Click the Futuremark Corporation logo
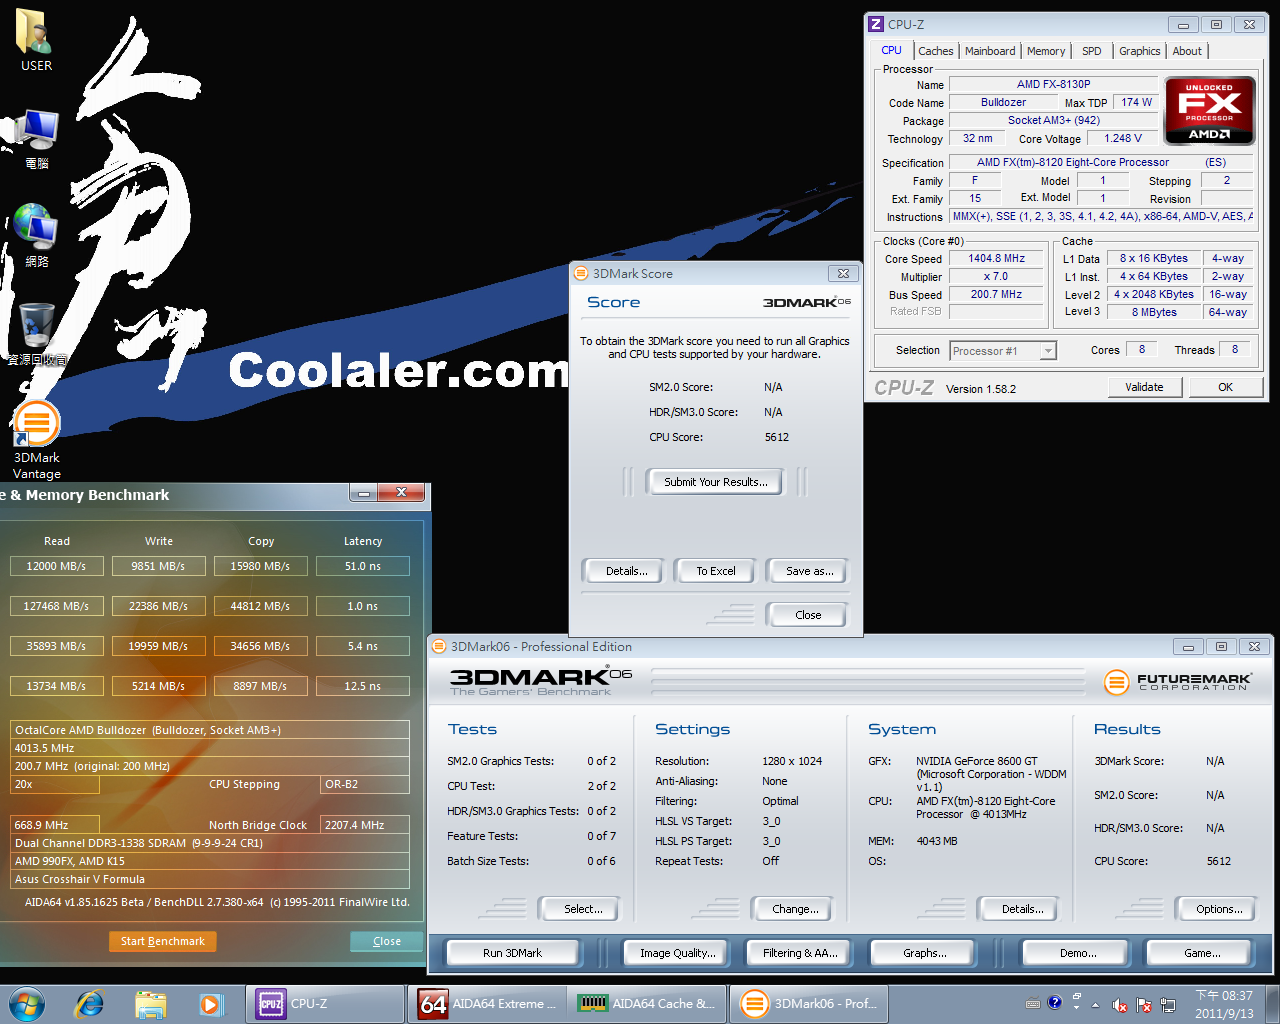 1177,682
